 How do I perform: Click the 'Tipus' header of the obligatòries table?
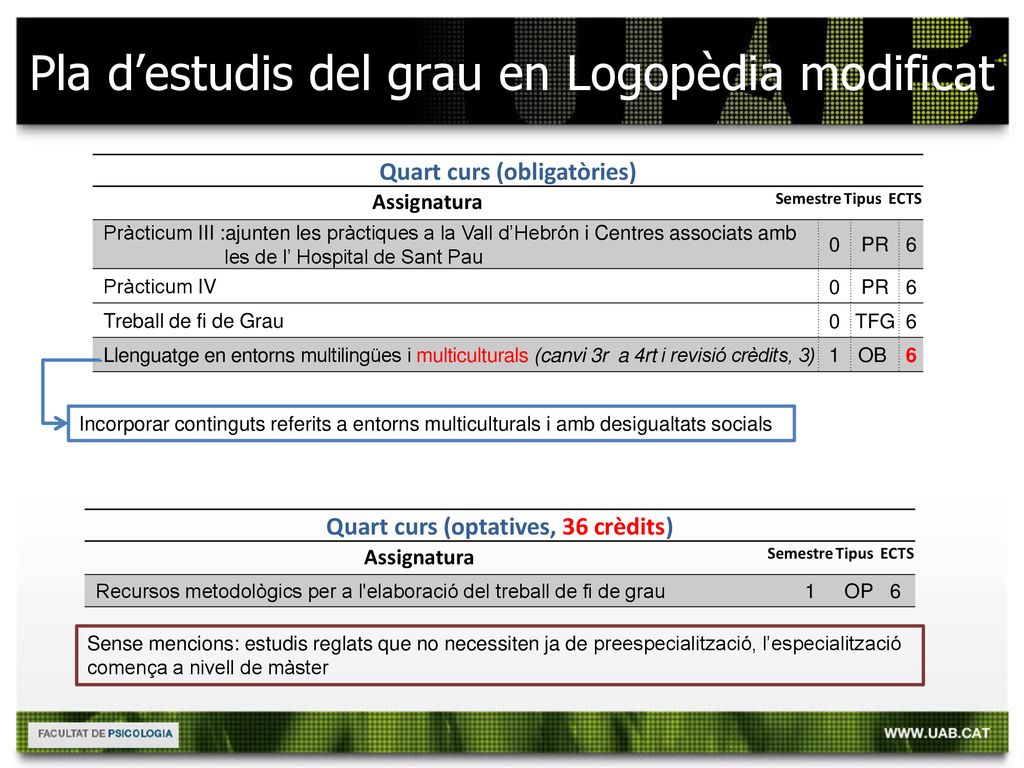(x=862, y=199)
